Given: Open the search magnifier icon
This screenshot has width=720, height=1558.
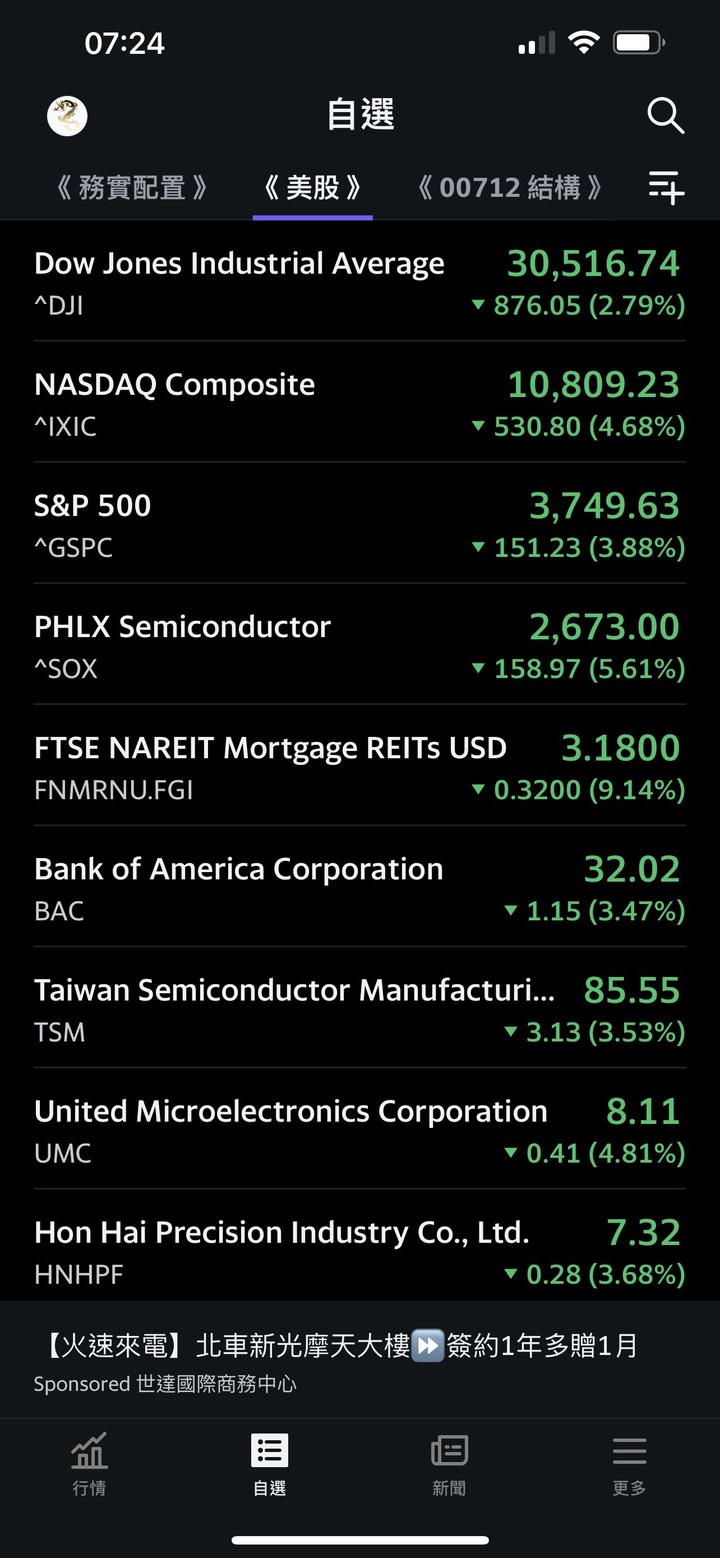Looking at the screenshot, I should pos(665,116).
